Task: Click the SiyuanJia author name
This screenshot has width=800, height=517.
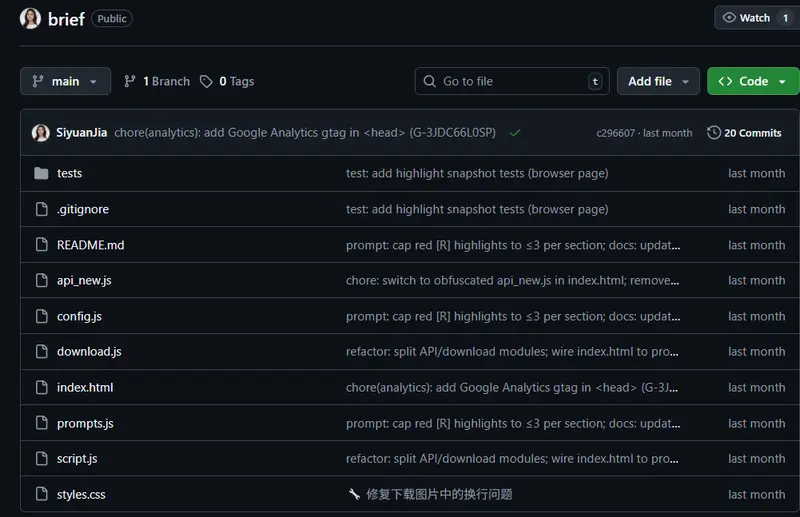Action: tap(82, 133)
